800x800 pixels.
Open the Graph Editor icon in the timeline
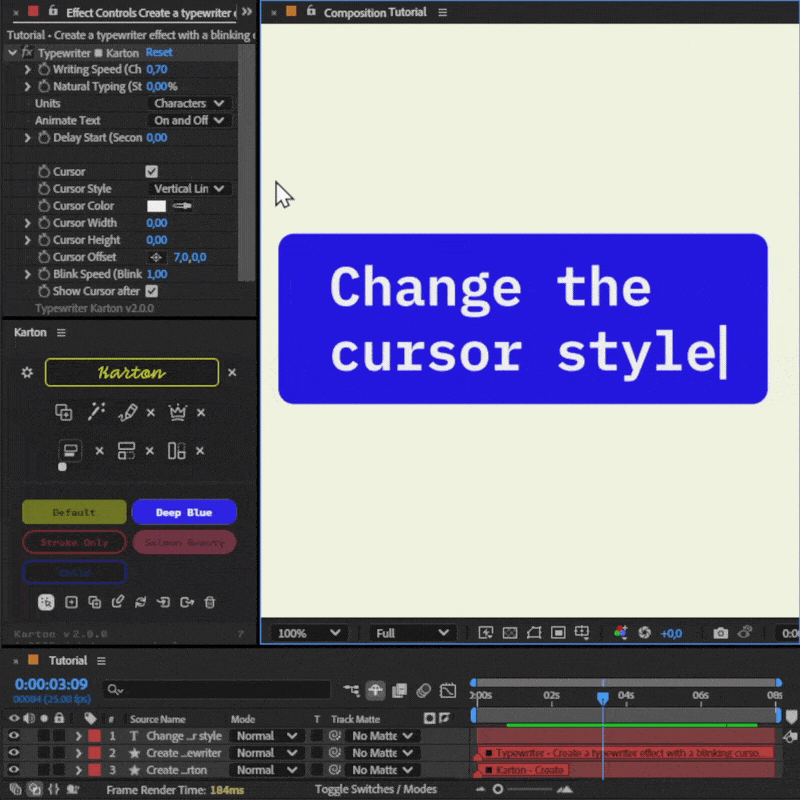coord(448,691)
